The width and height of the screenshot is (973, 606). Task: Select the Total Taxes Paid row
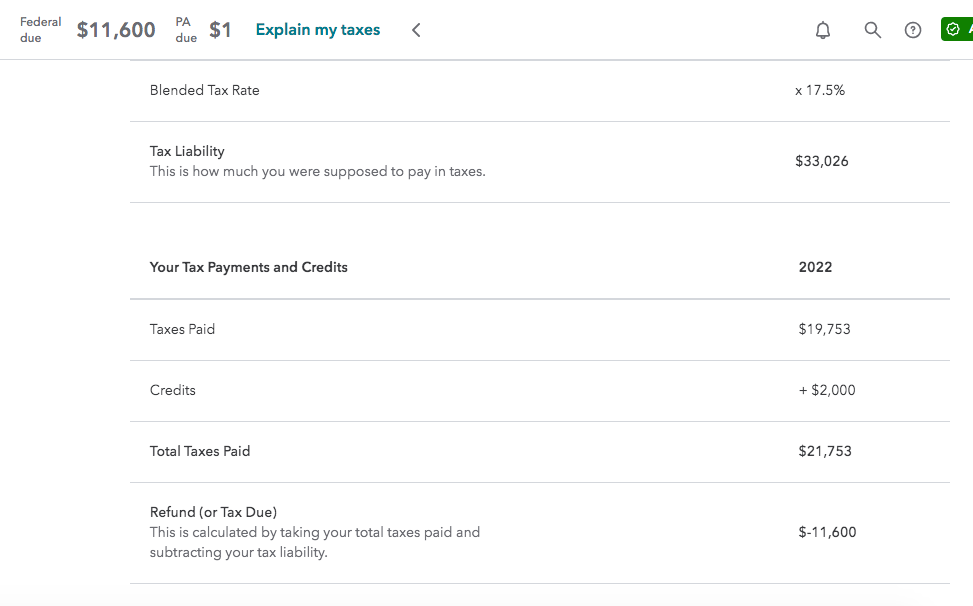coord(540,452)
